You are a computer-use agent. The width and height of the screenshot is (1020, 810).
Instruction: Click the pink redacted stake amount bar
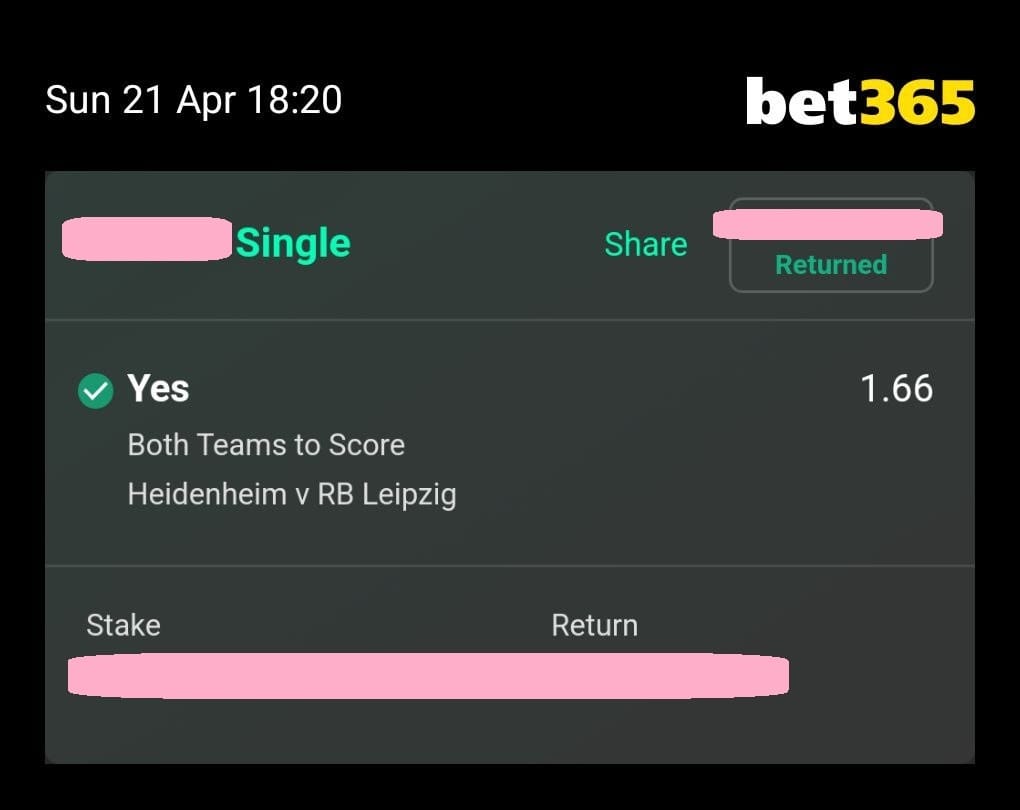click(429, 676)
